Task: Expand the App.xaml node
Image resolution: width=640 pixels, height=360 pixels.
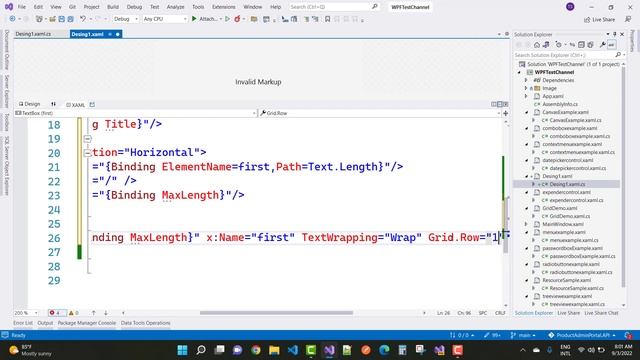Action: [526, 96]
